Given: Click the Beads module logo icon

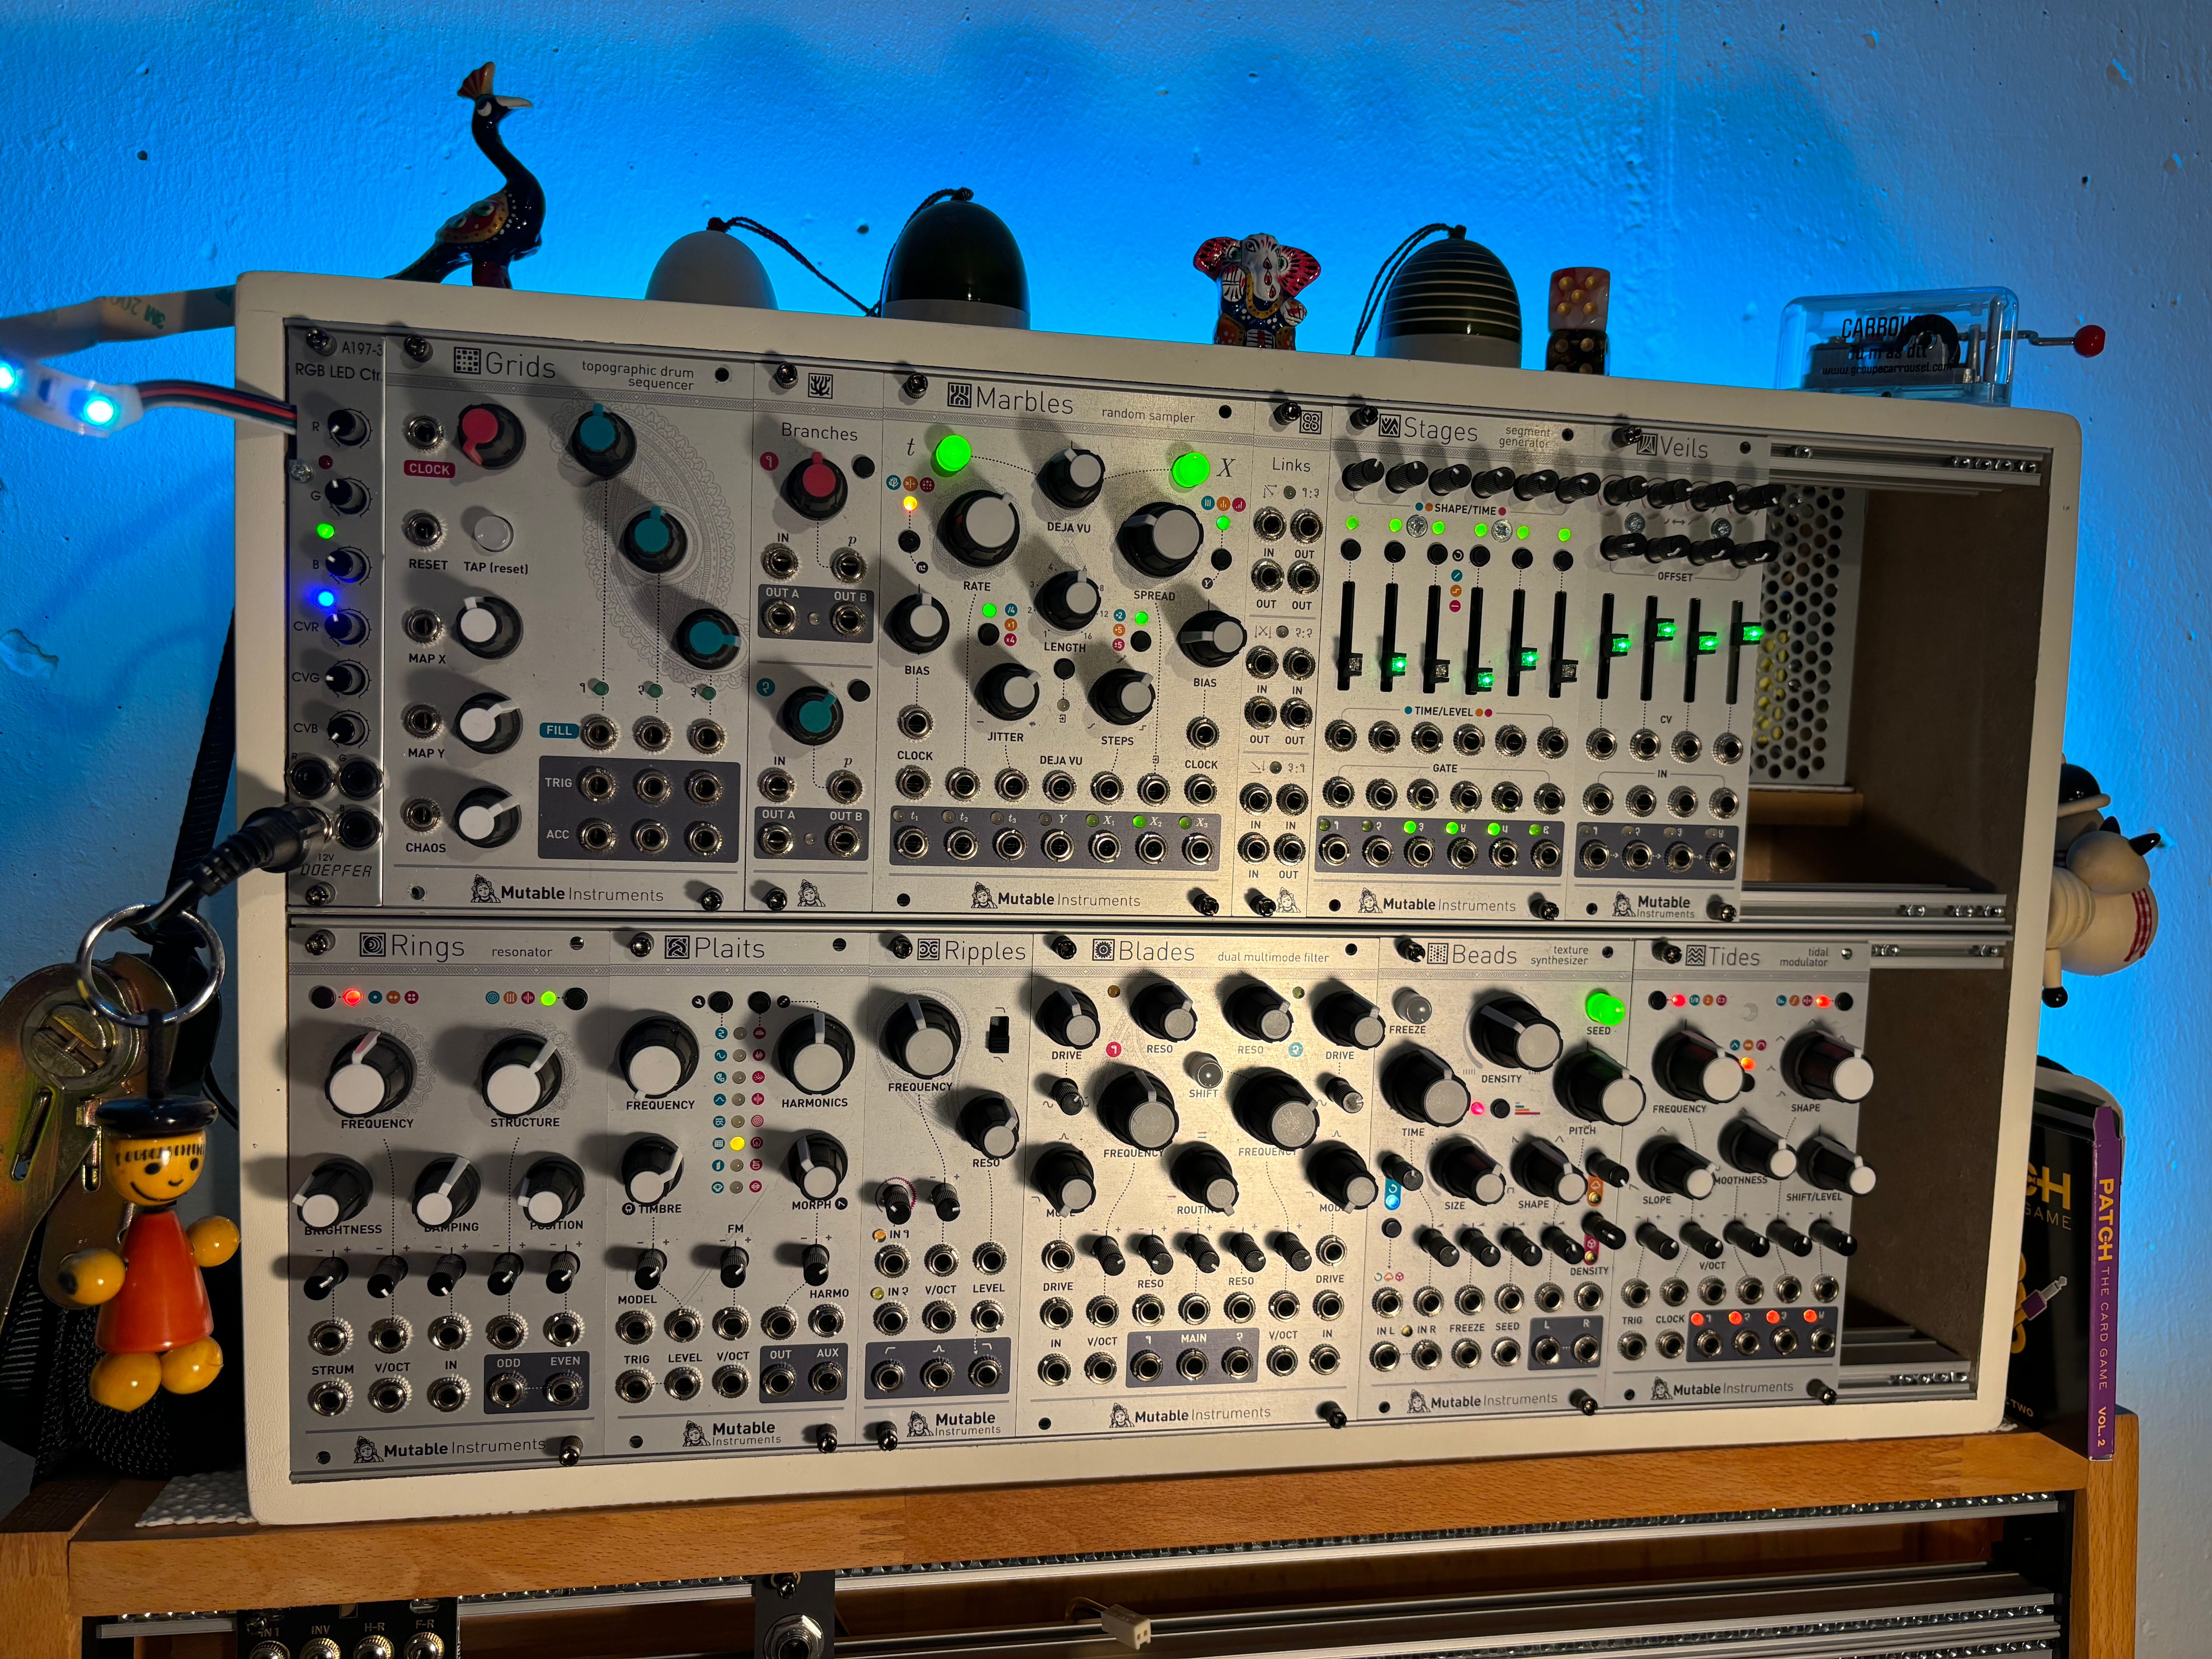Looking at the screenshot, I should point(1437,954).
